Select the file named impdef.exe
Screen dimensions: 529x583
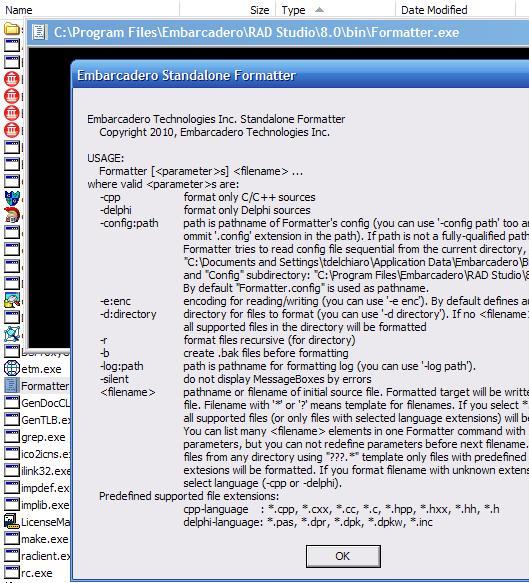[x=45, y=488]
